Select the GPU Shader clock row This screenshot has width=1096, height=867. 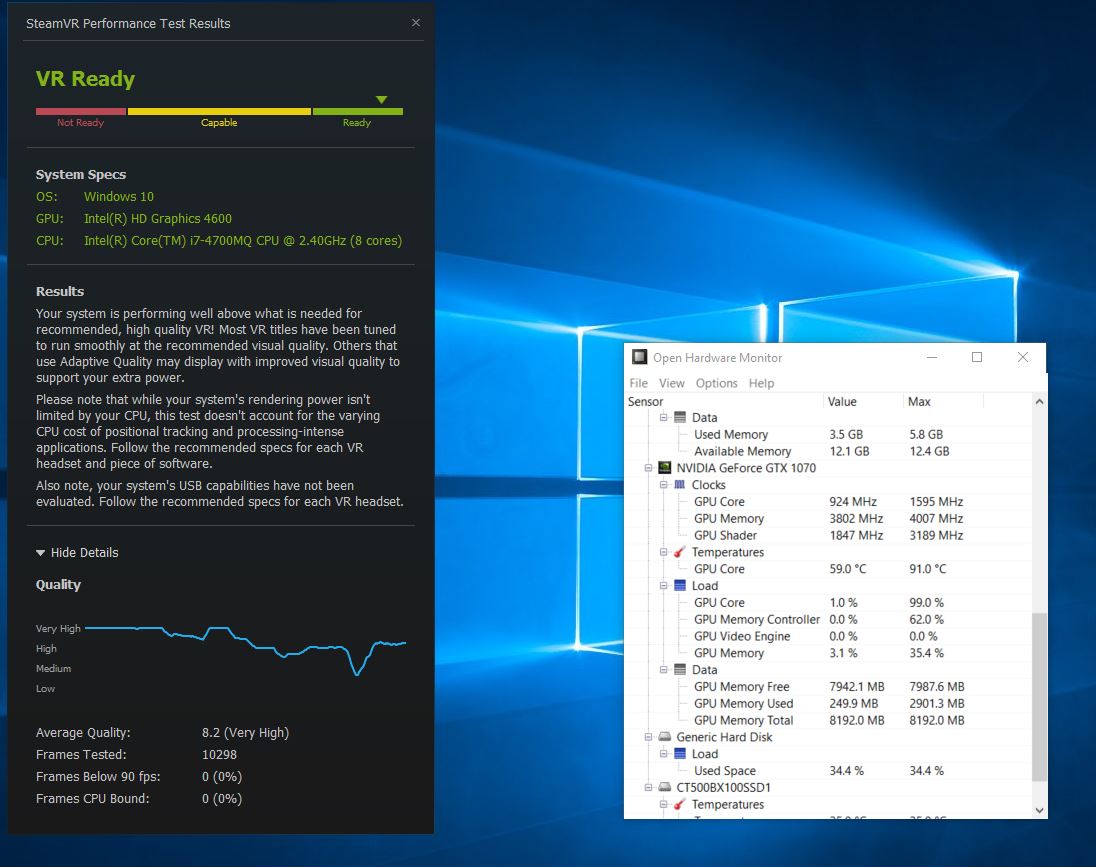828,535
